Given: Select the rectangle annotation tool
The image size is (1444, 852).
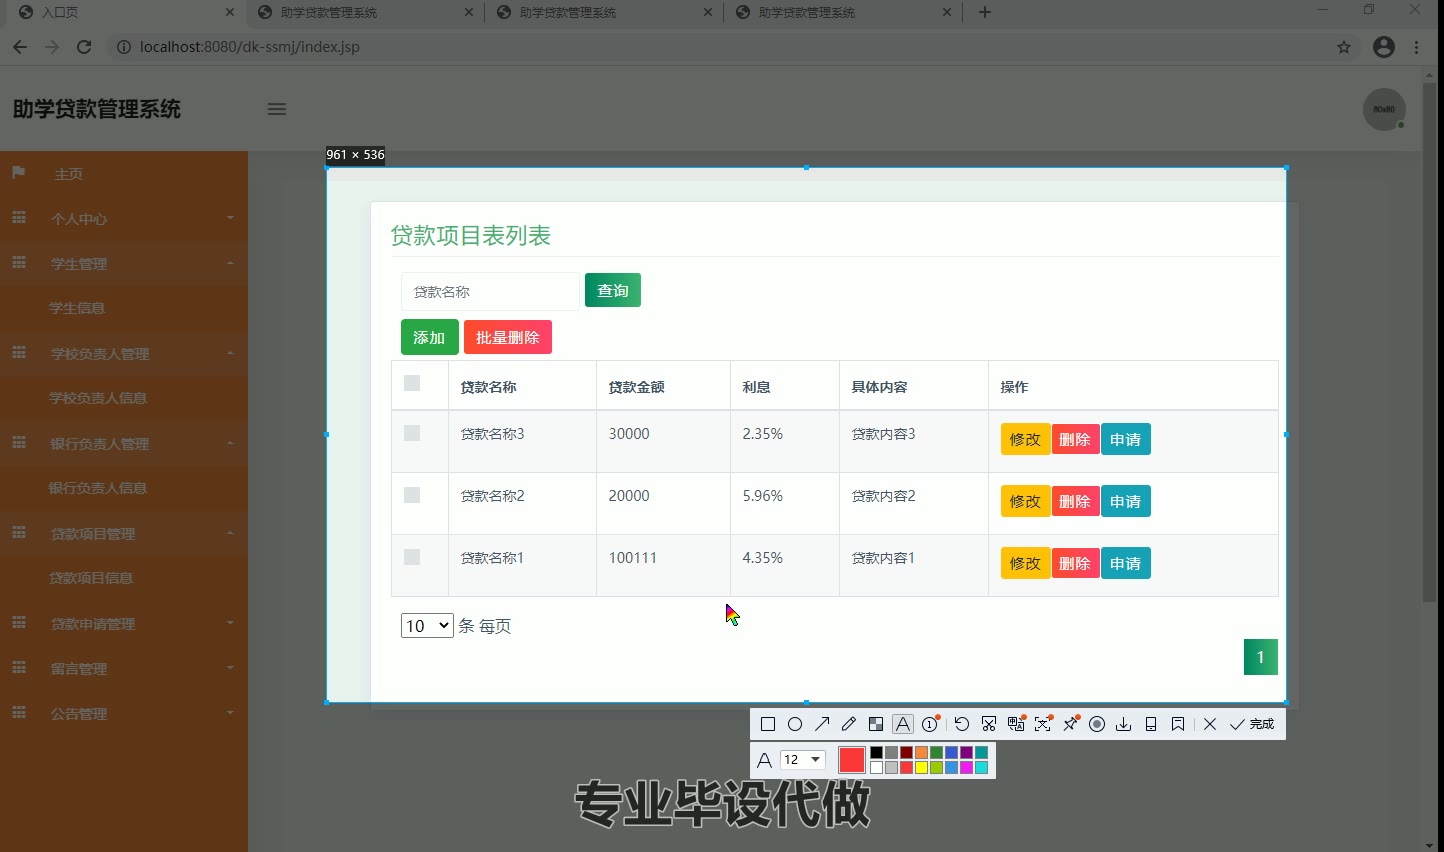Looking at the screenshot, I should click(768, 724).
